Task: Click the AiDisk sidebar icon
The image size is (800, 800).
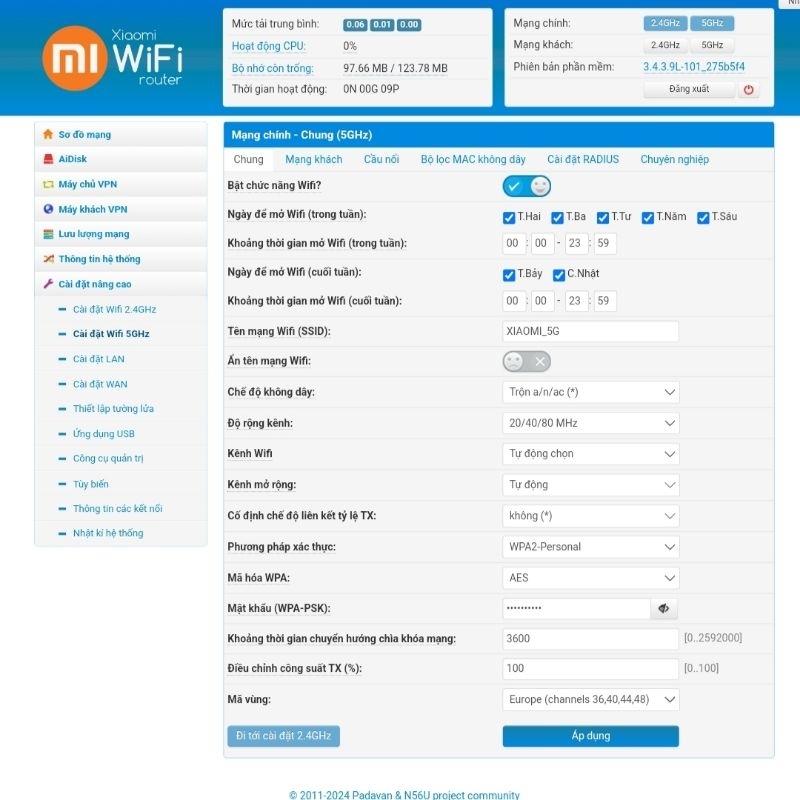Action: click(47, 159)
